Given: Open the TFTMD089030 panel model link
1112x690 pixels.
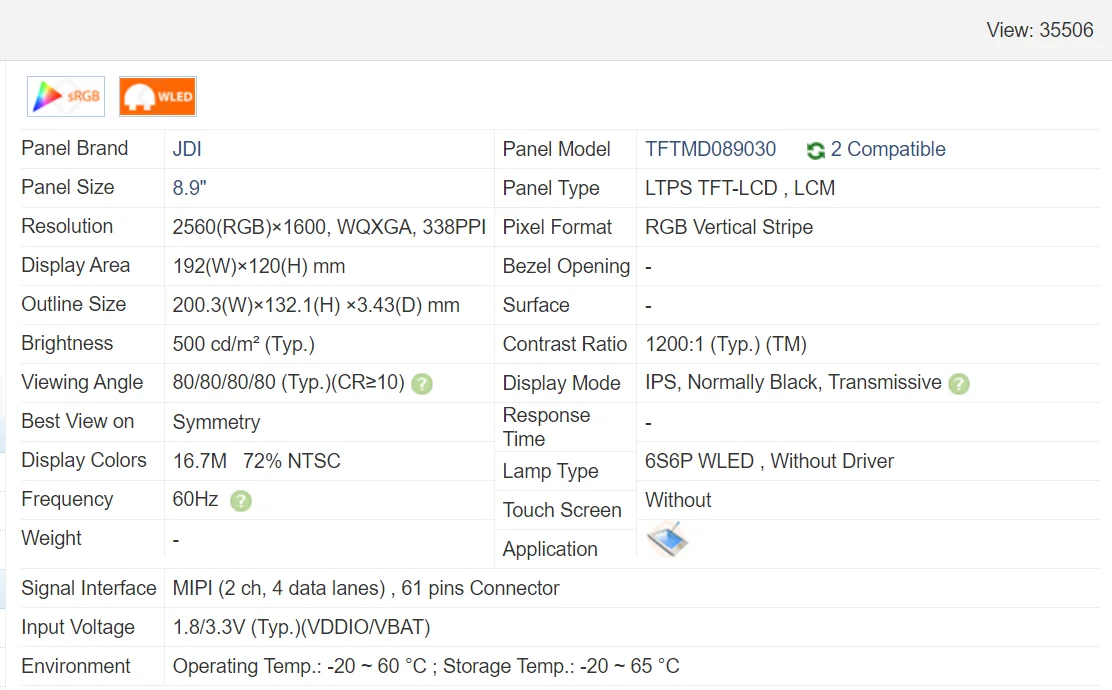Looking at the screenshot, I should click(x=711, y=149).
